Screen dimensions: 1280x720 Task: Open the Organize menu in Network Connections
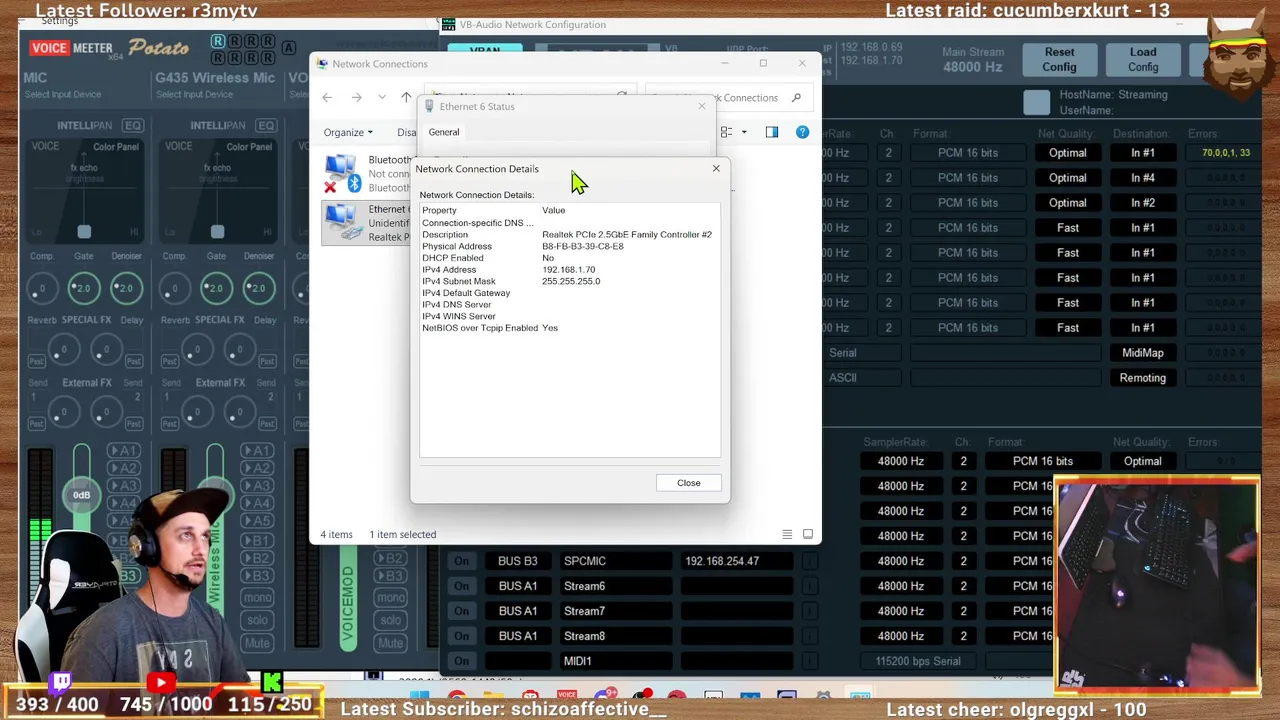tap(347, 132)
